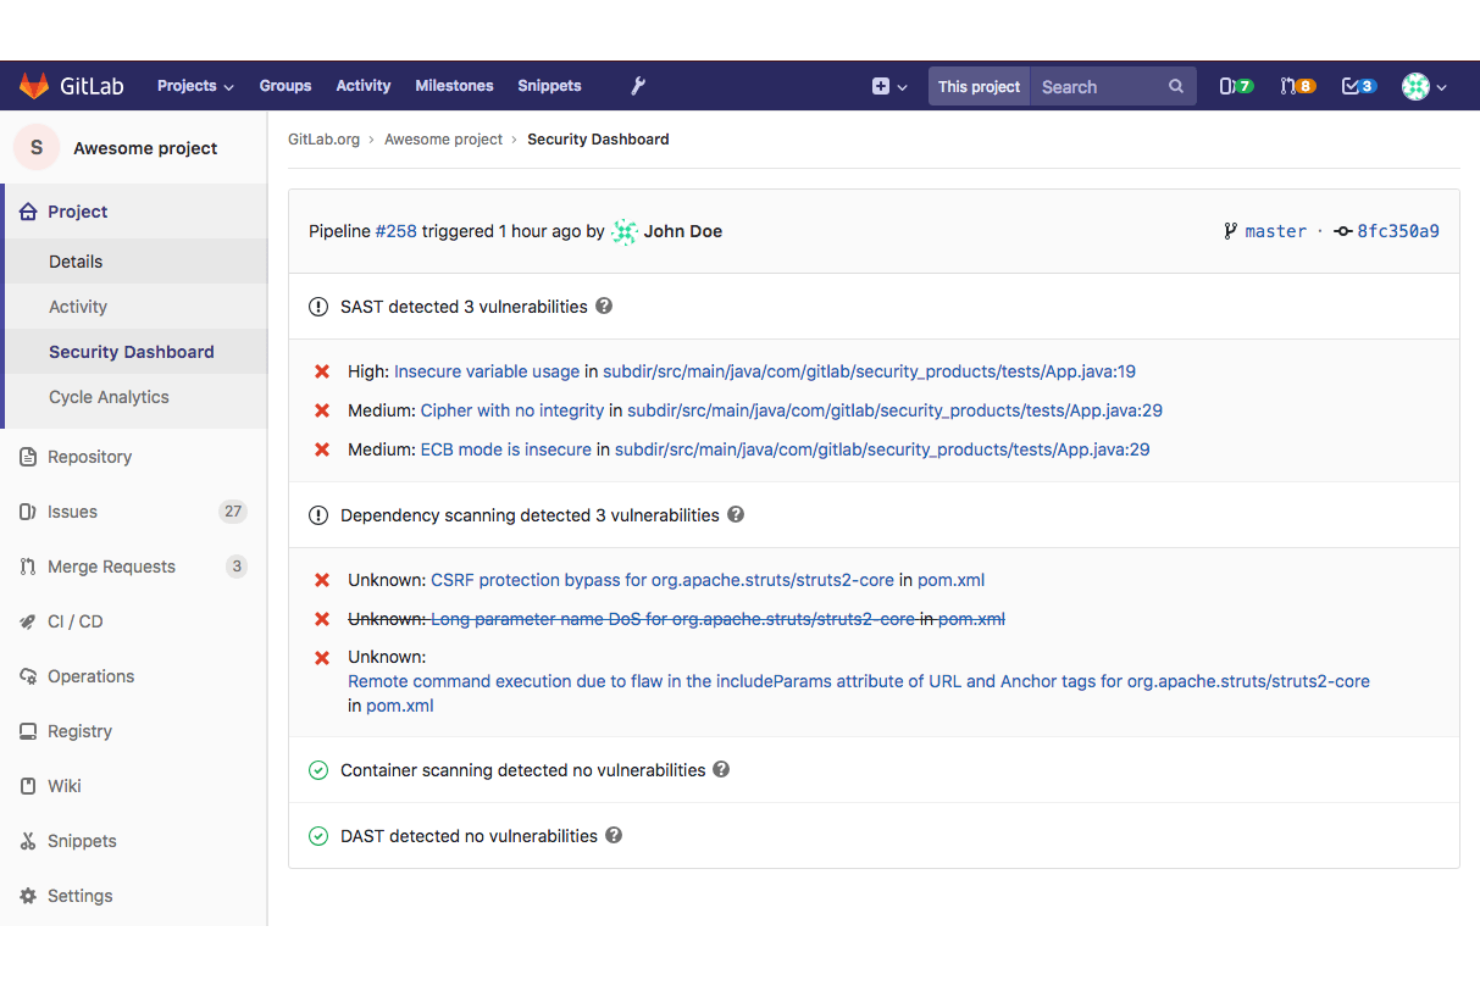Click the Wiki book icon in sidebar
The image size is (1480, 987).
click(28, 786)
